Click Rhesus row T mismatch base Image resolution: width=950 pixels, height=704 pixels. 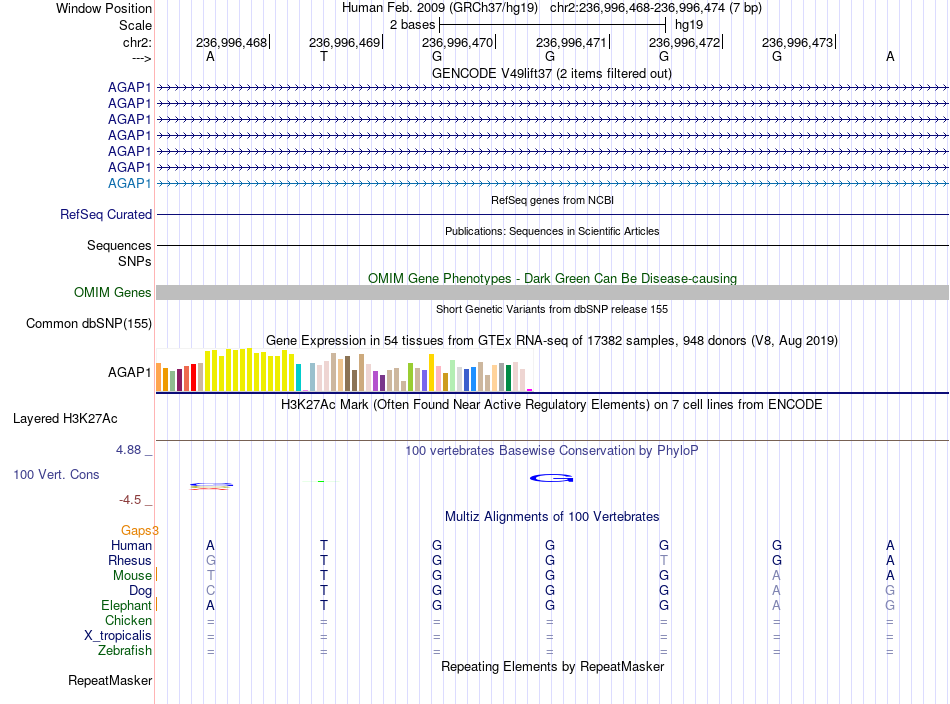coord(664,560)
